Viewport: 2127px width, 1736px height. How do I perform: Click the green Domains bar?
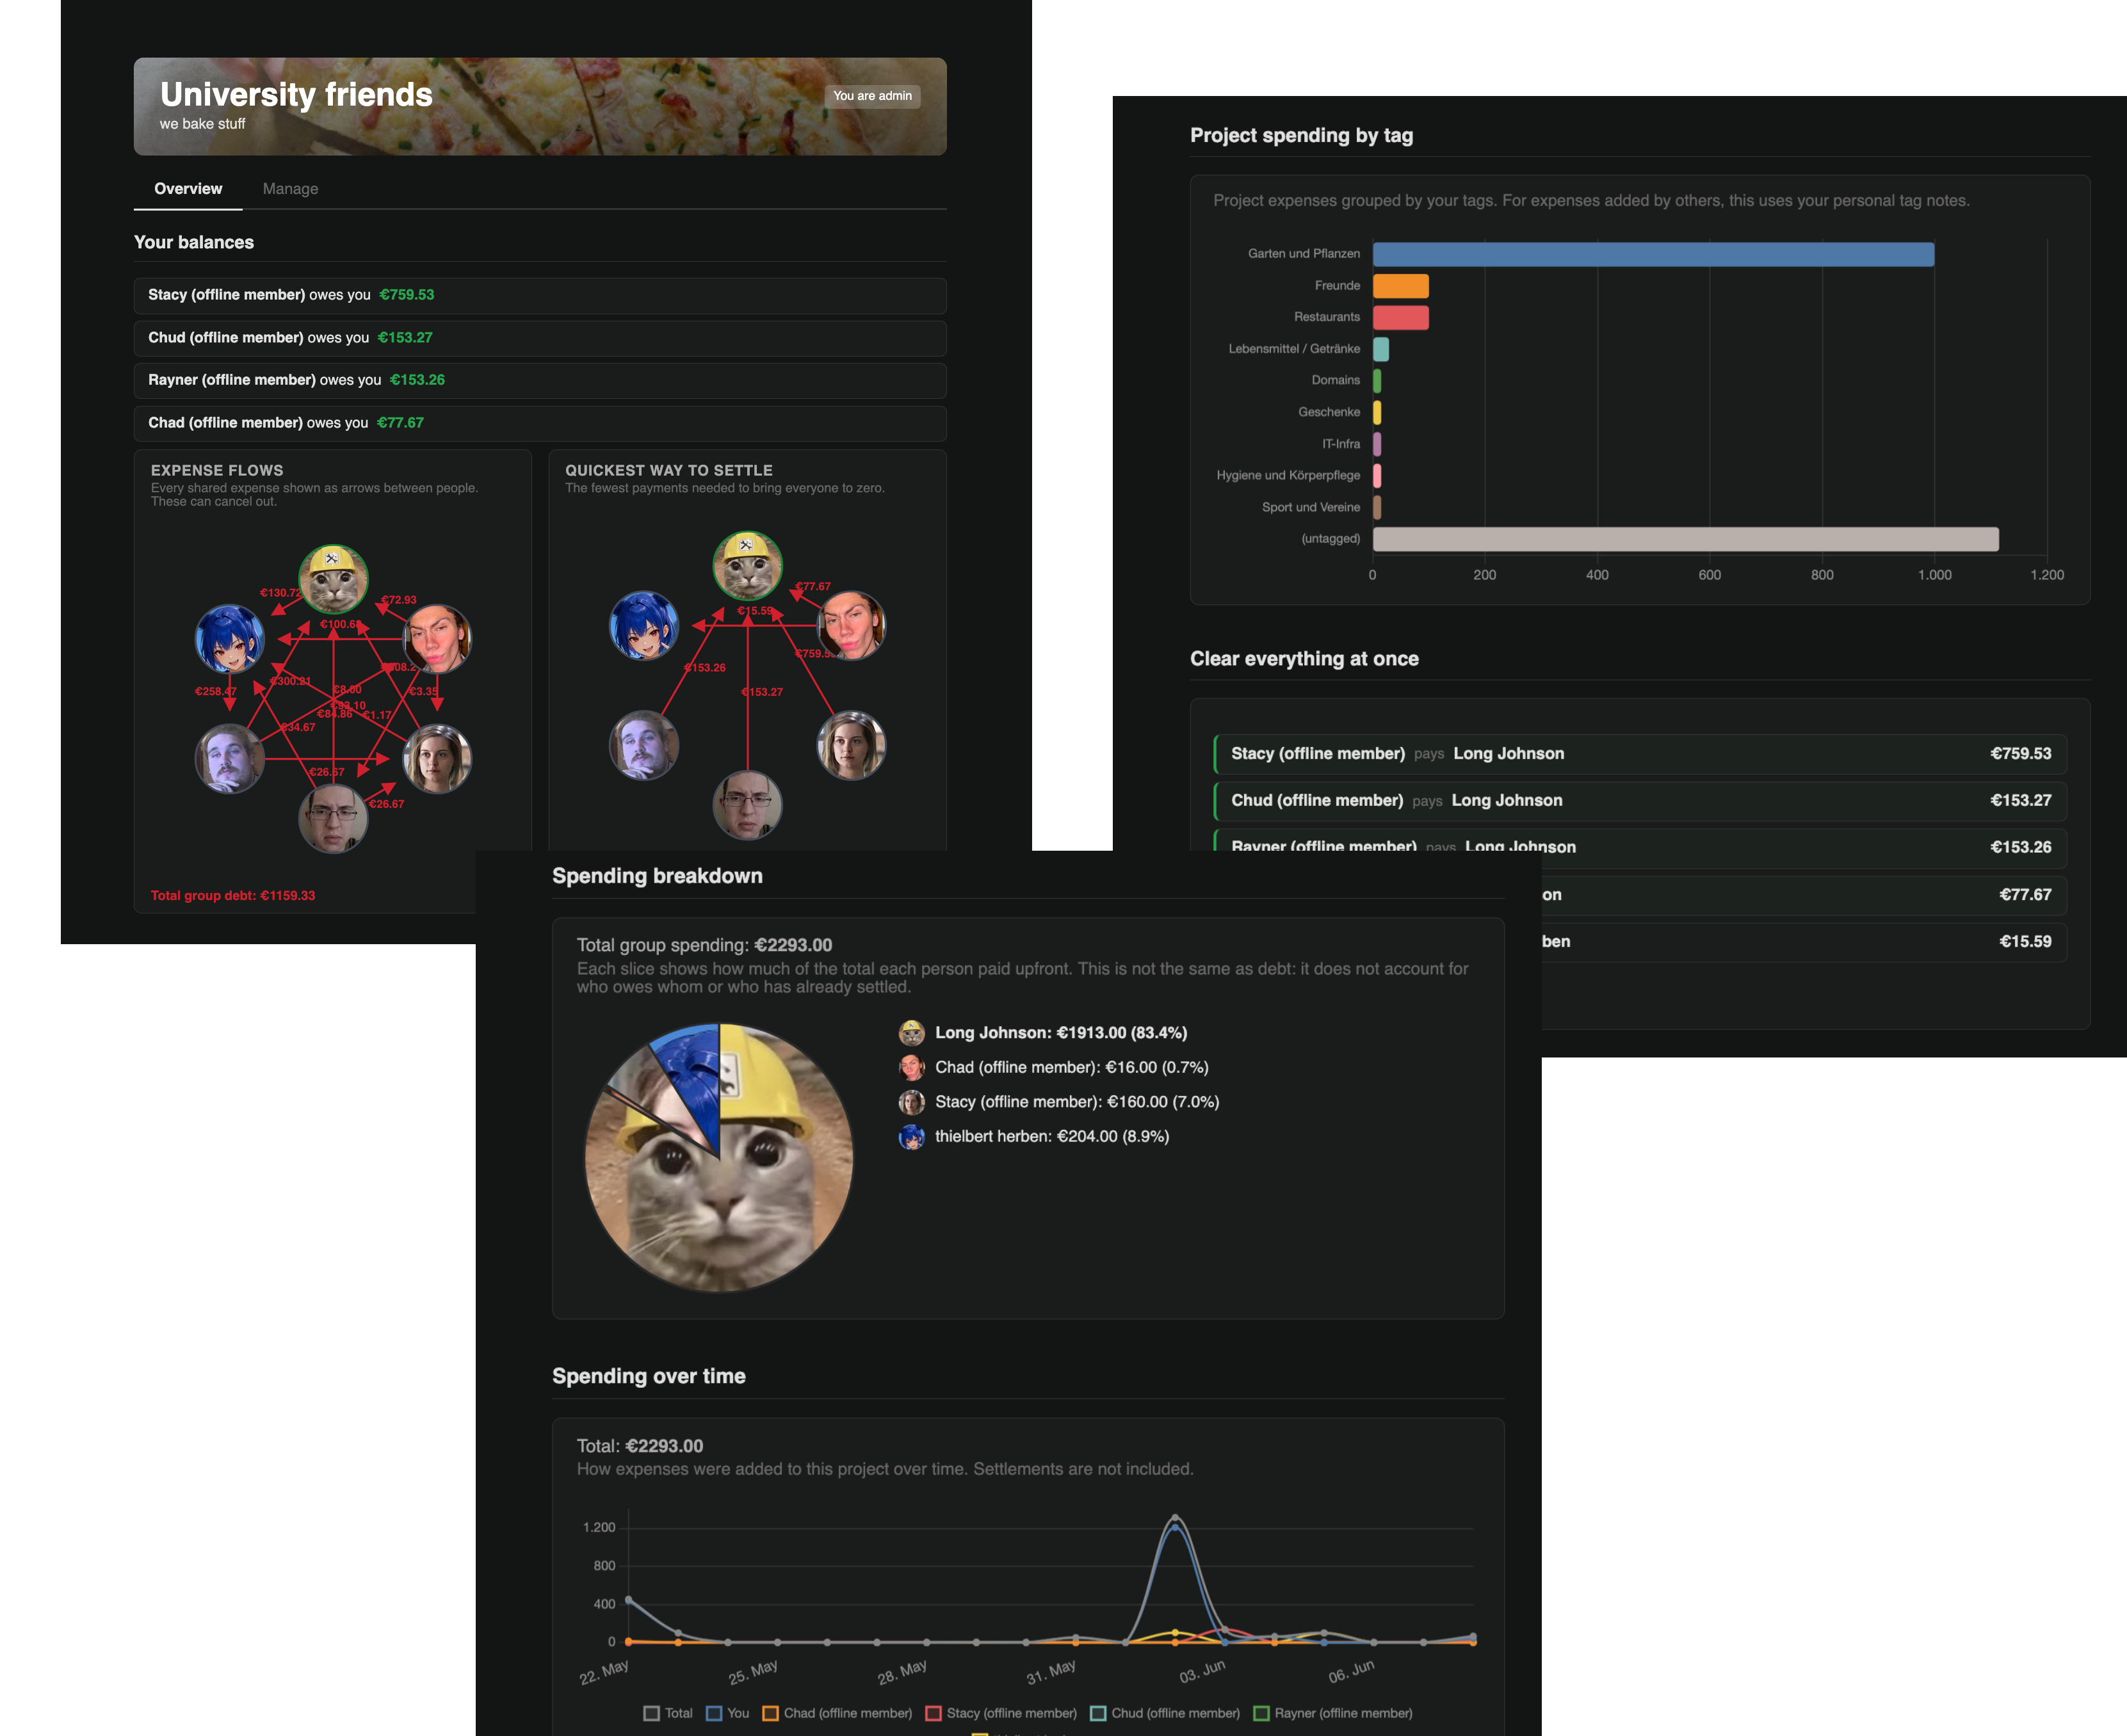point(1377,381)
